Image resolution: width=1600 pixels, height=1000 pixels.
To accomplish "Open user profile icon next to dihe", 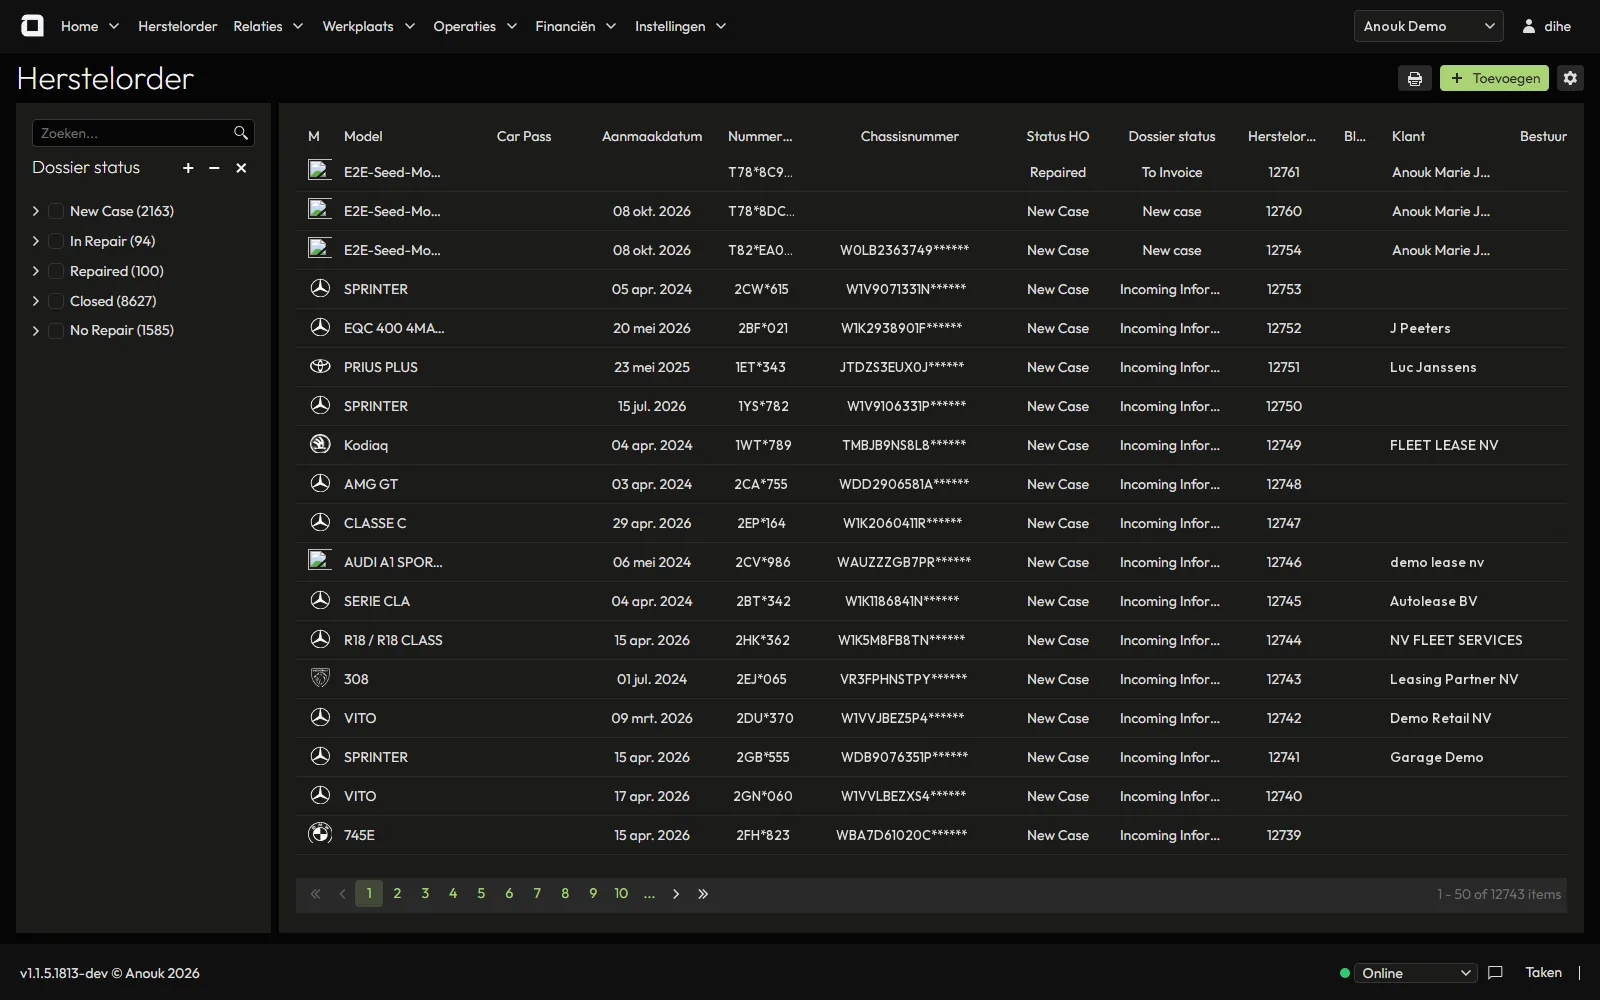I will click(x=1528, y=26).
